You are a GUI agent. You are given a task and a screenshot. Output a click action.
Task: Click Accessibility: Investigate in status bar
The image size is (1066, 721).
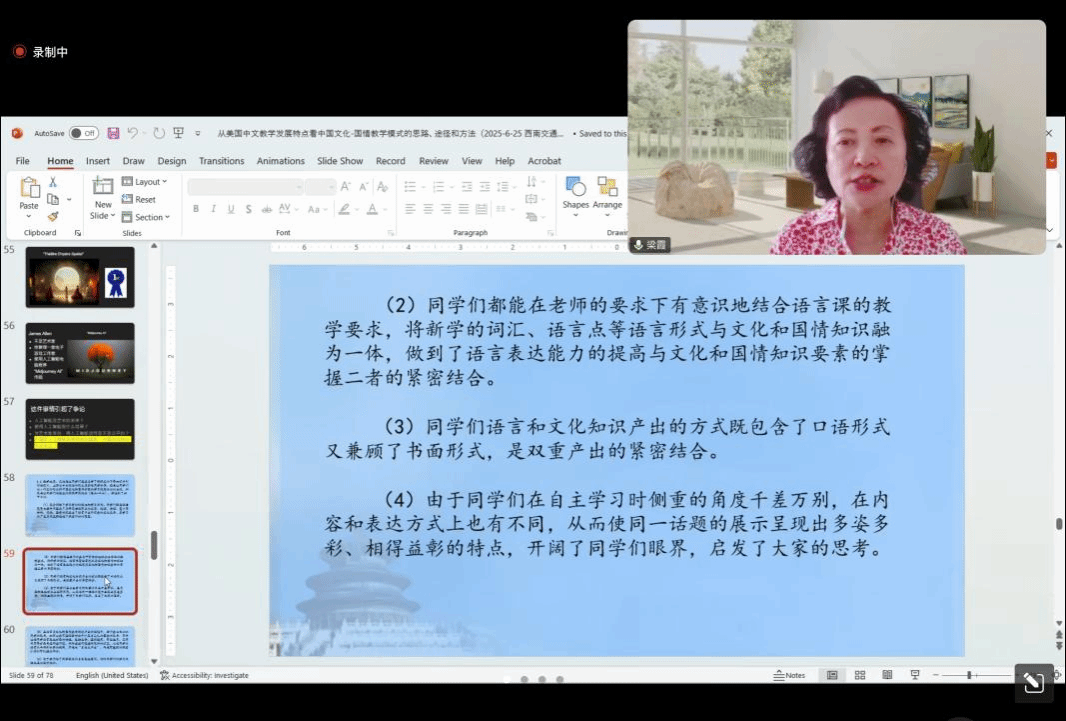click(x=204, y=675)
